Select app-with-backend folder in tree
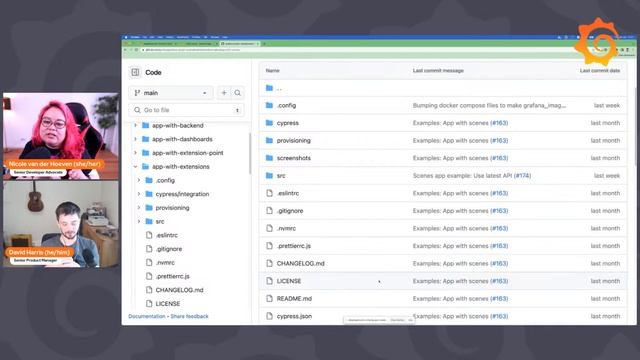The height and width of the screenshot is (360, 640). coord(178,125)
